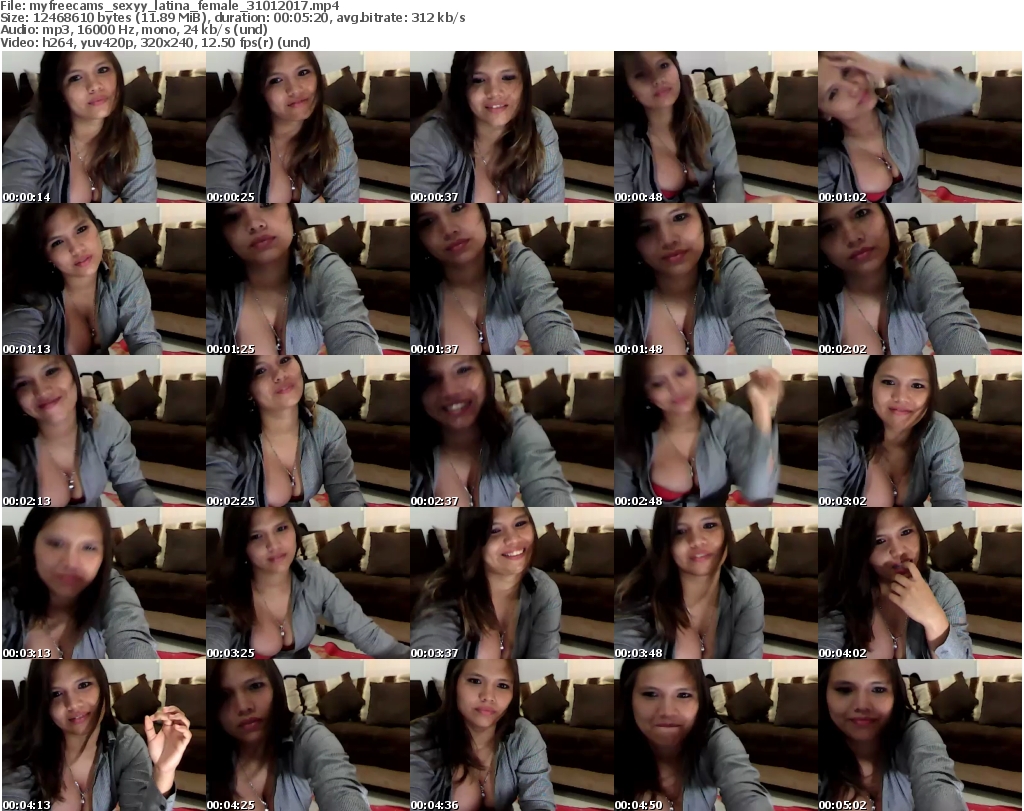Open the frame stamped 00:02:13

coord(104,431)
